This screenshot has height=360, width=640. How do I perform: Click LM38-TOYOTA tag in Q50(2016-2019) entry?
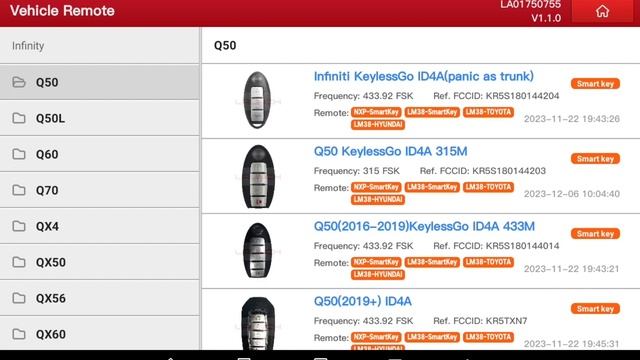click(488, 262)
